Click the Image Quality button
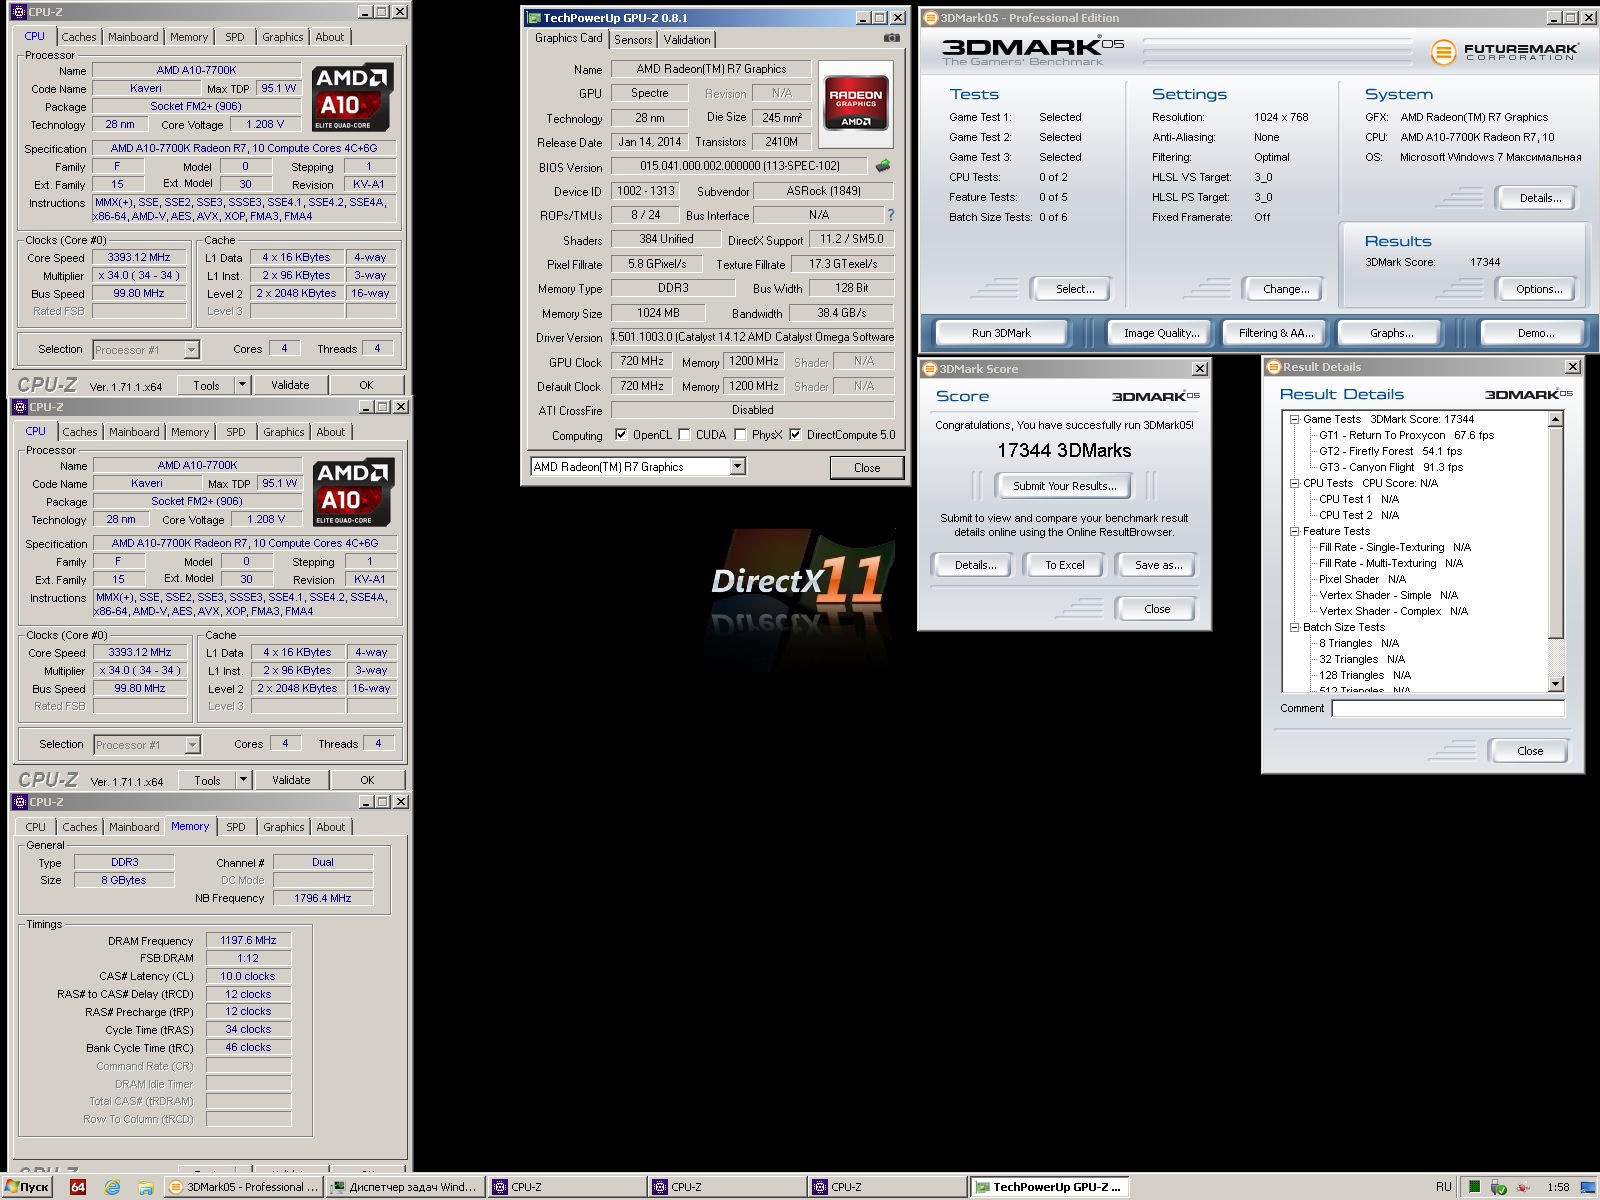This screenshot has height=1200, width=1600. point(1161,333)
